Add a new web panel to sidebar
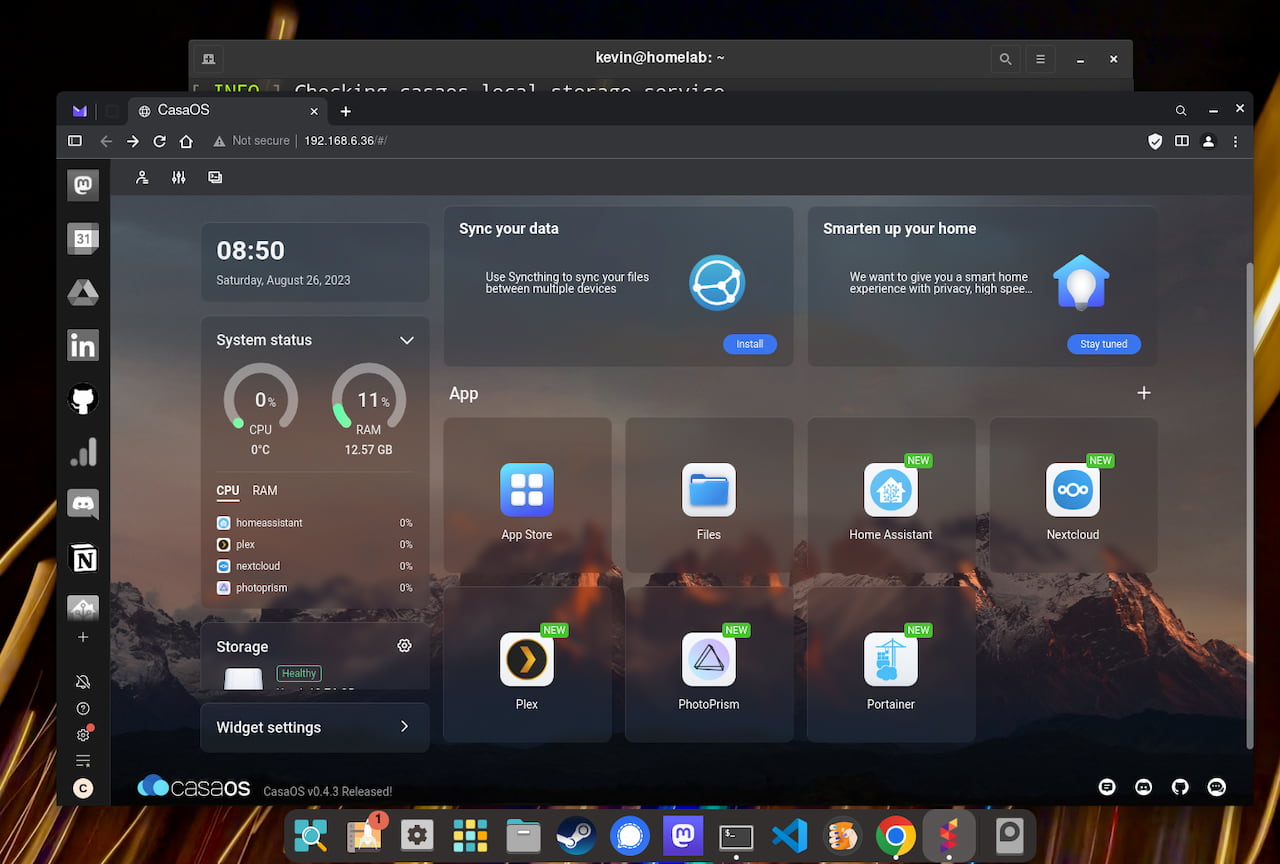This screenshot has height=864, width=1280. (83, 637)
